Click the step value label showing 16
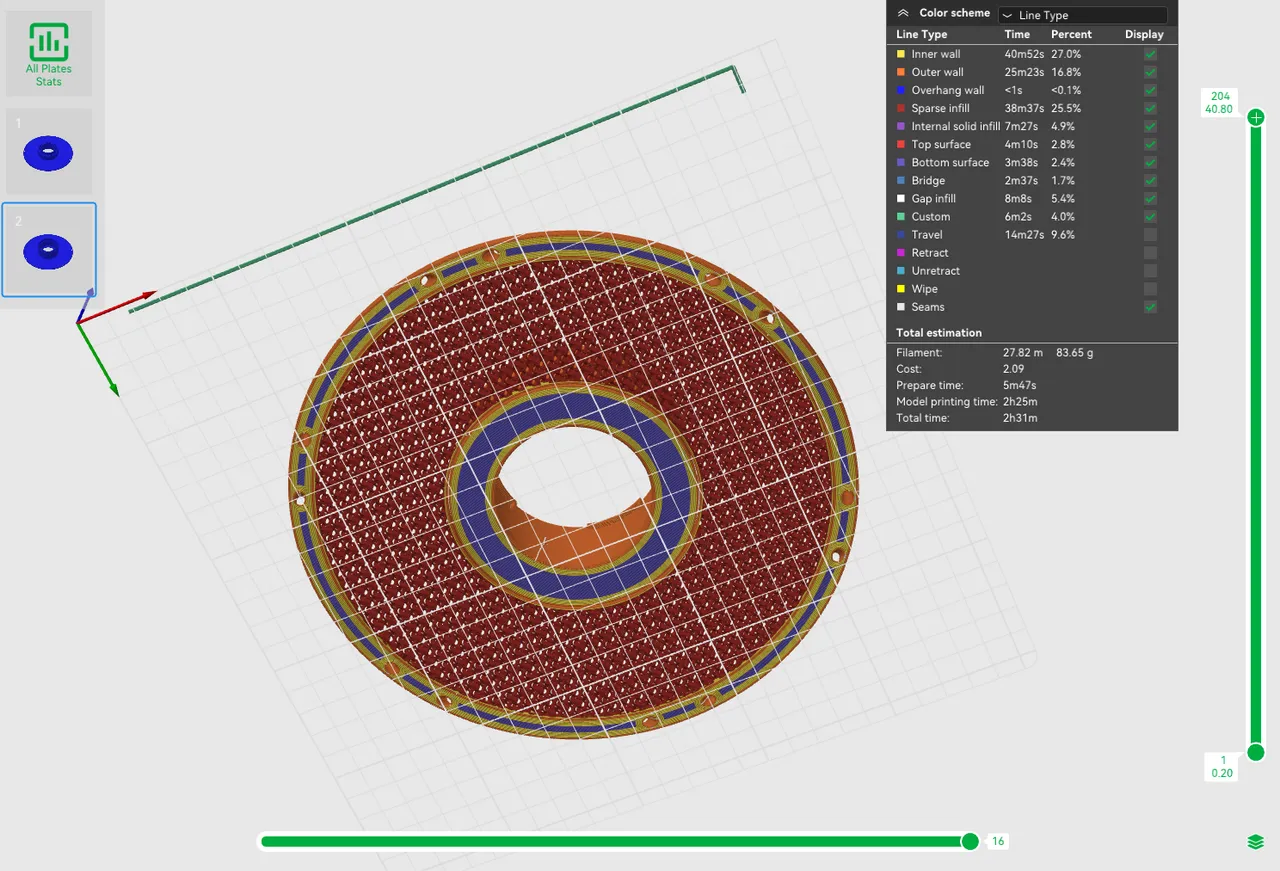Image resolution: width=1280 pixels, height=871 pixels. pos(997,841)
